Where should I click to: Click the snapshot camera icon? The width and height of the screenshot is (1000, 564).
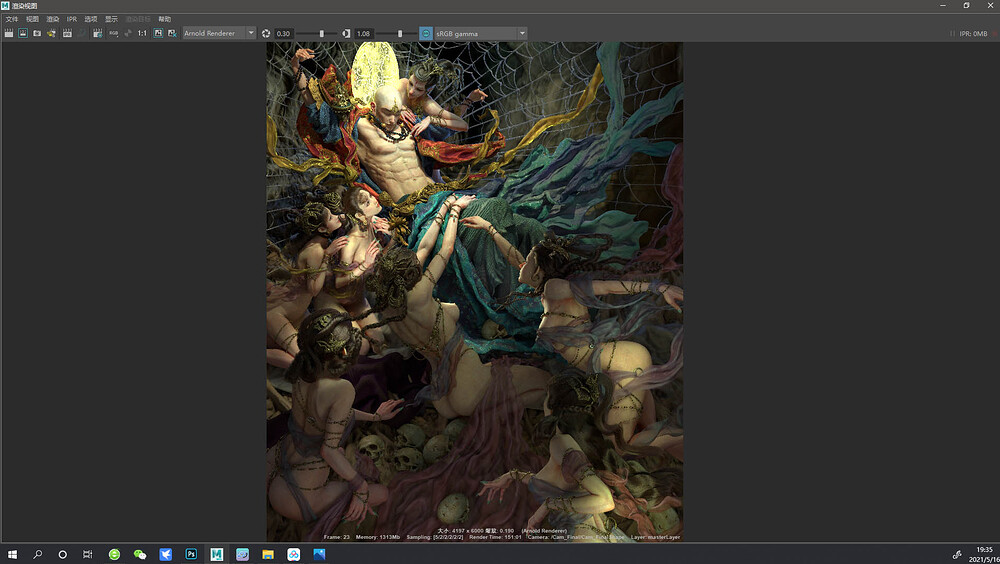tap(37, 33)
